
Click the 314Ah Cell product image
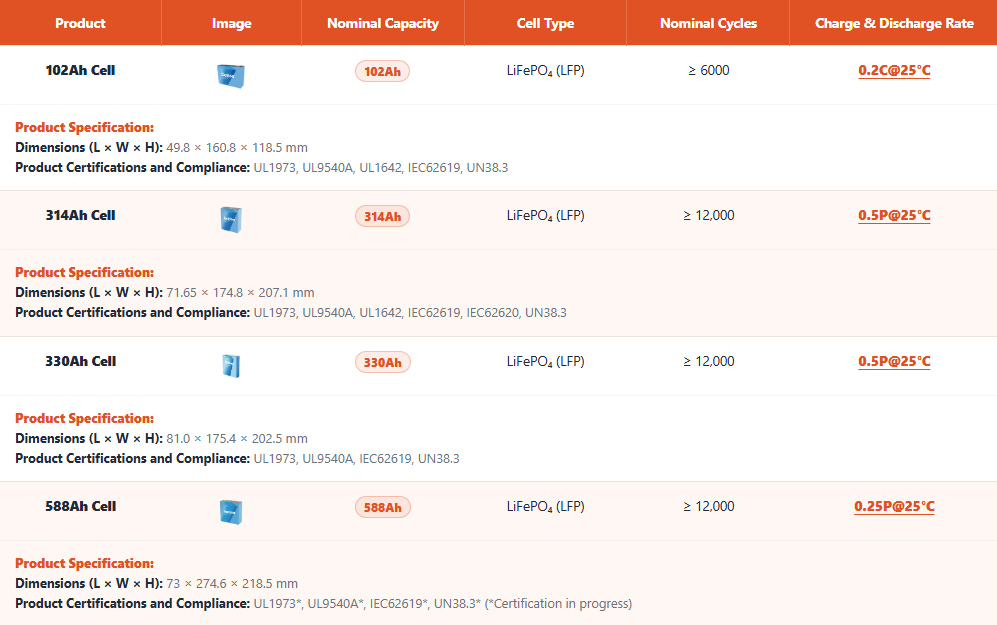pyautogui.click(x=231, y=220)
